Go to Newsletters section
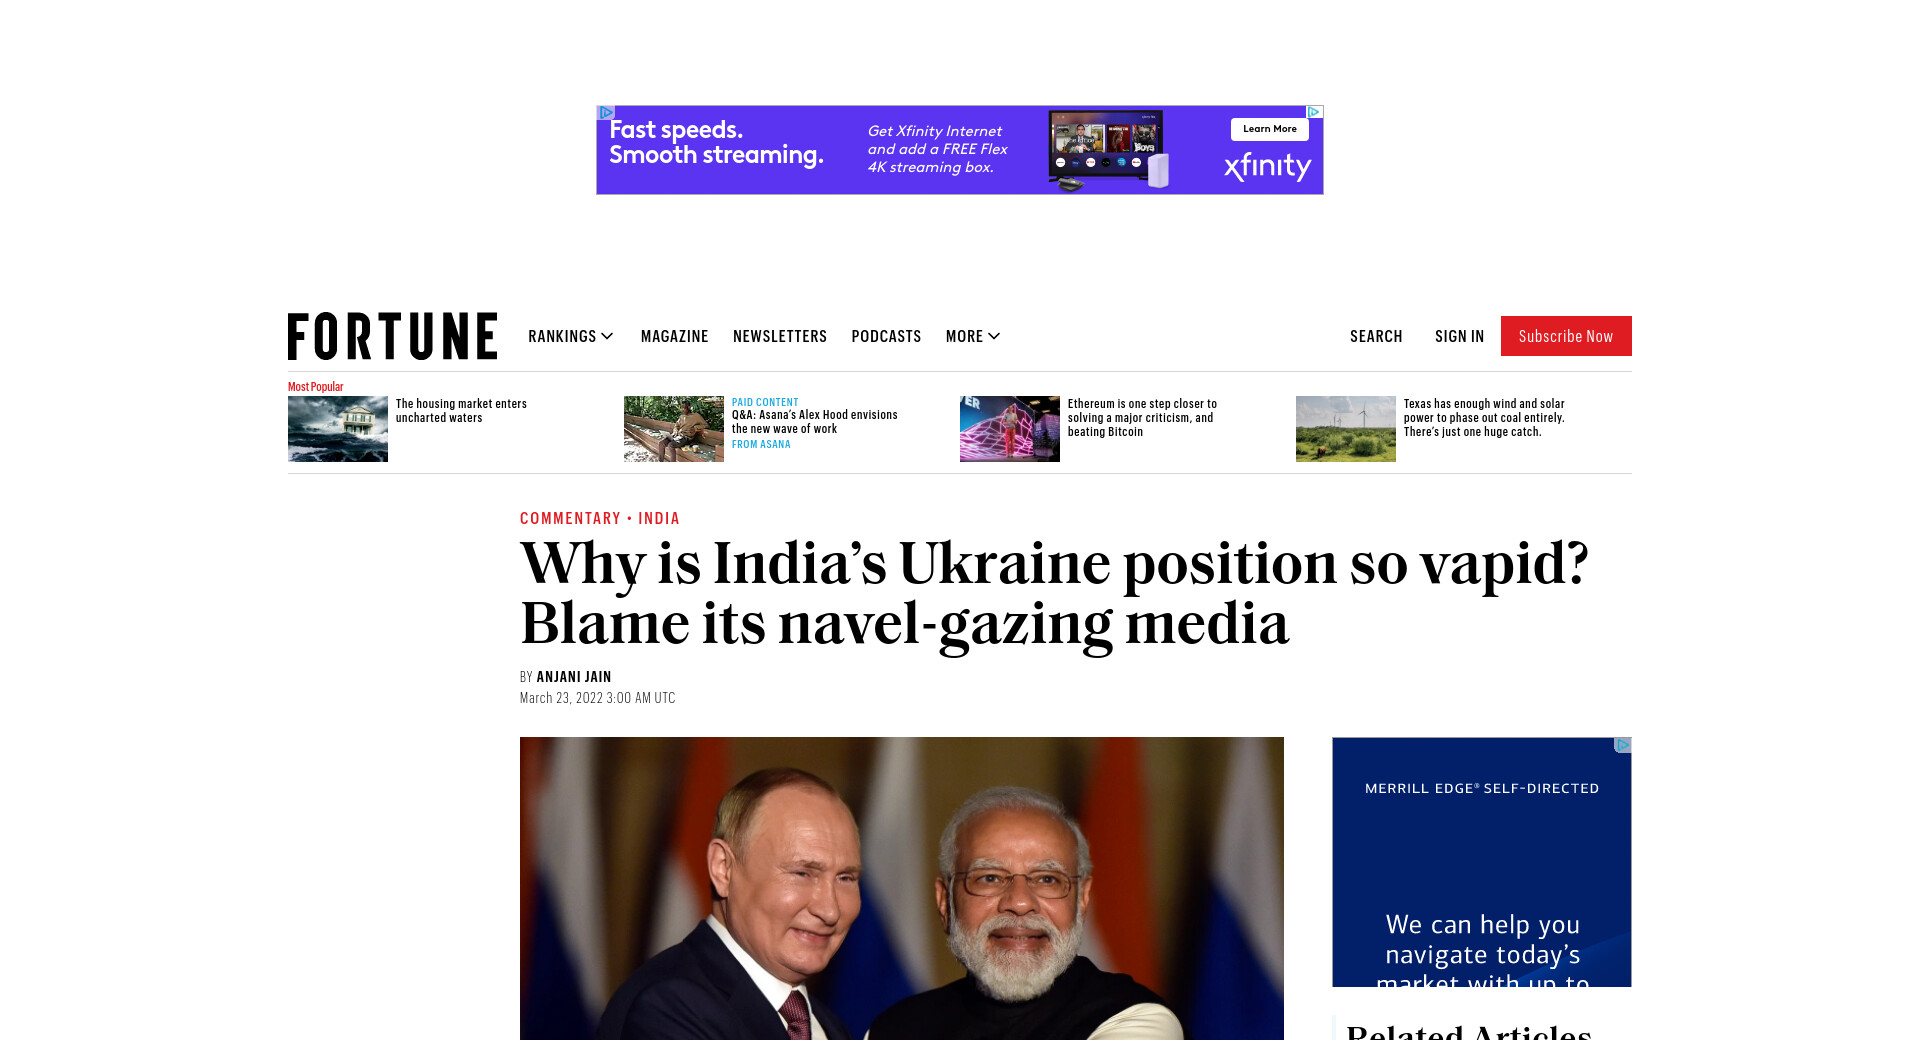Viewport: 1920px width, 1040px height. pos(780,336)
